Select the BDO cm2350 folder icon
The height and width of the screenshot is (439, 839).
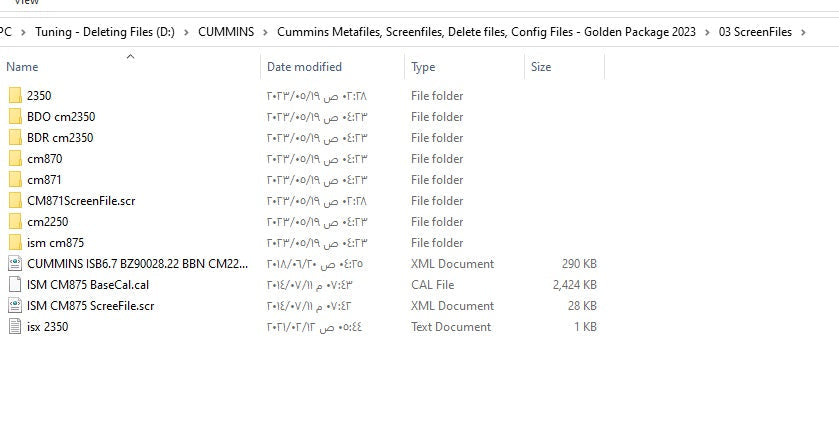coord(15,117)
